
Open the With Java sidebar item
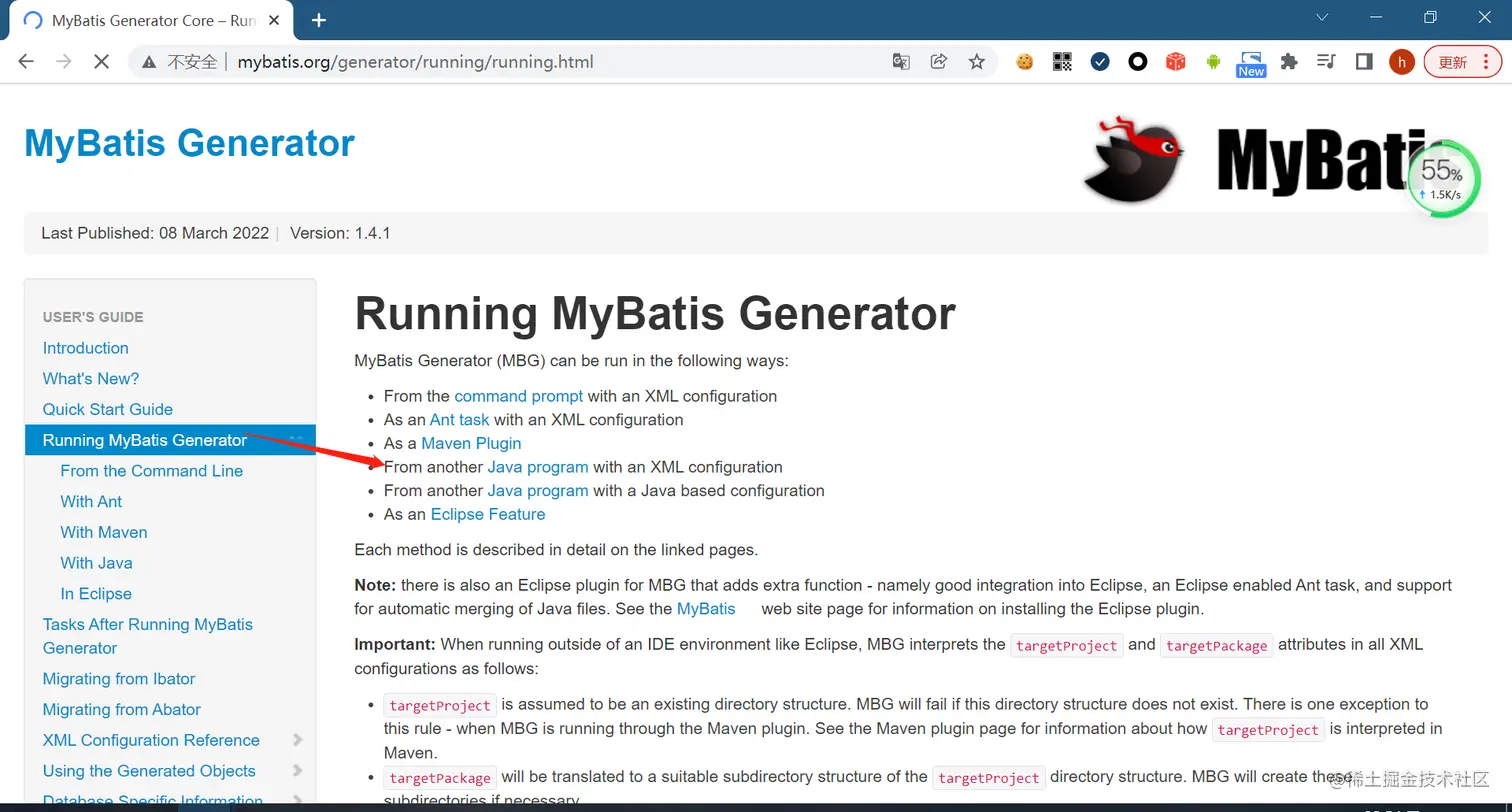97,563
